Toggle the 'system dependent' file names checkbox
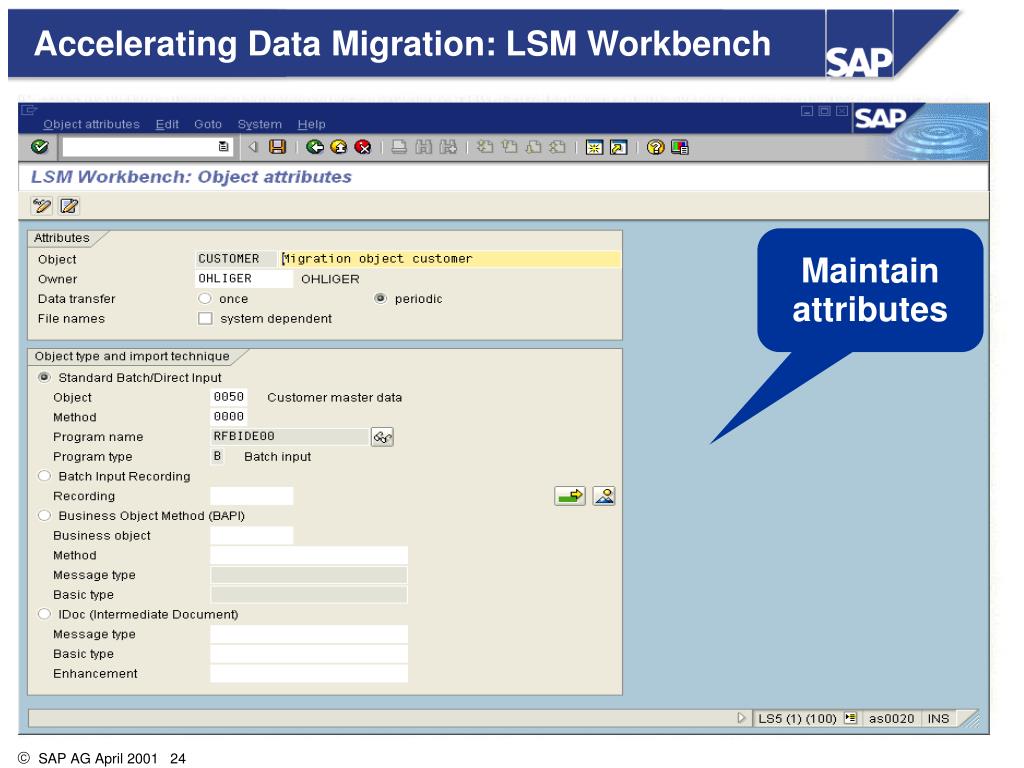 (x=206, y=319)
